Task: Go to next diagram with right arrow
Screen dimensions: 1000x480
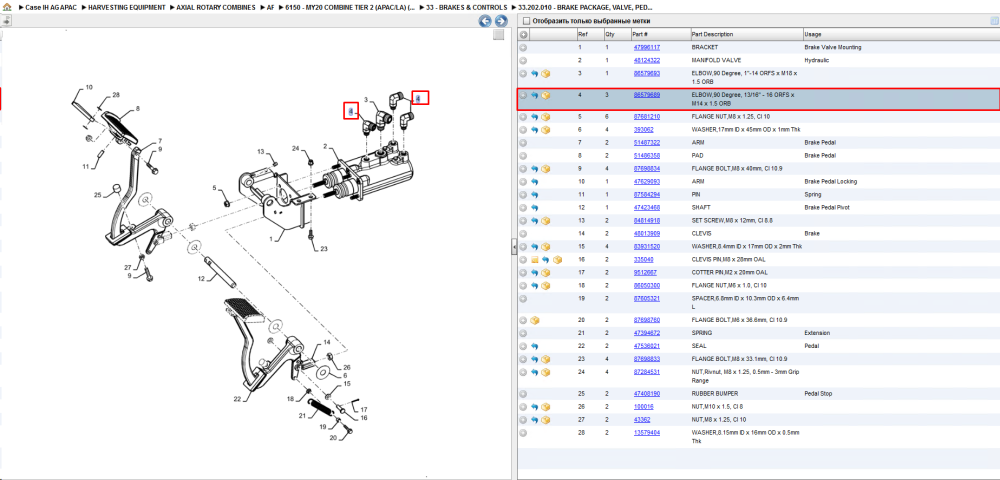Action: point(501,21)
